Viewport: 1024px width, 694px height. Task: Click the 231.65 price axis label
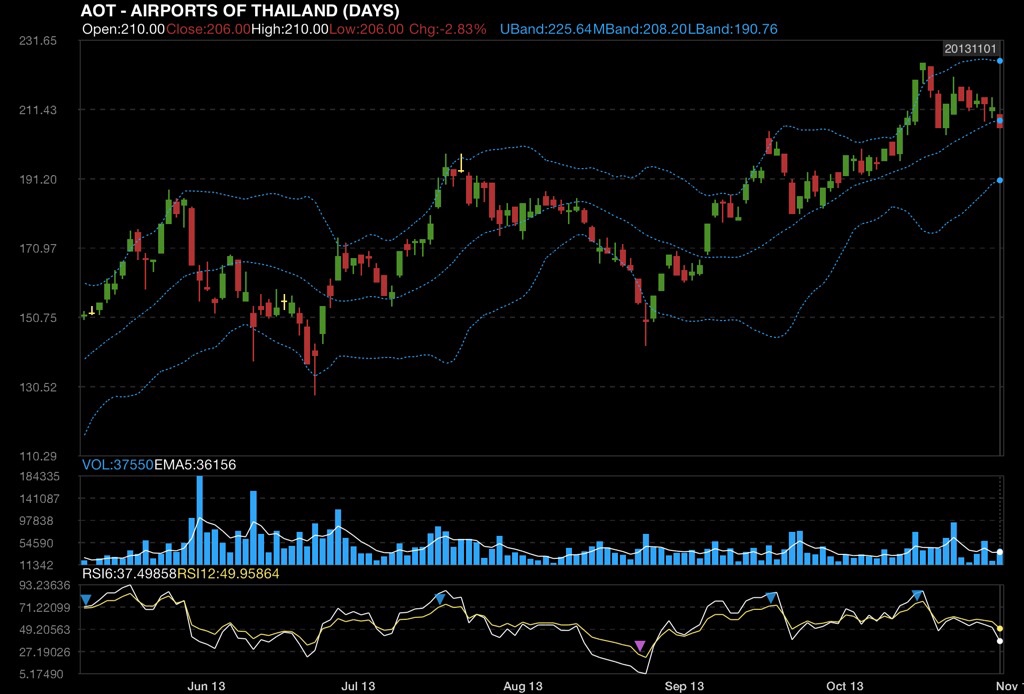click(x=40, y=40)
